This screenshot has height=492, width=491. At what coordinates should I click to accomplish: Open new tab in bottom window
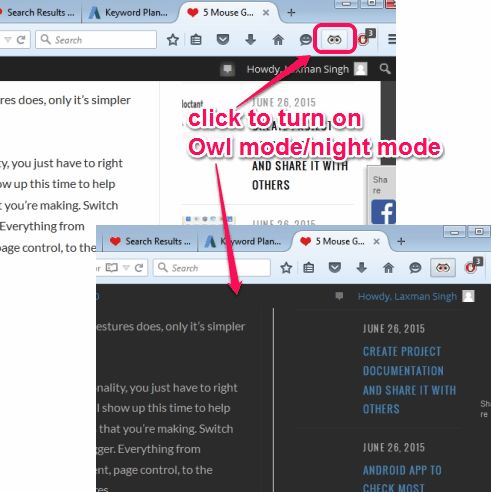[x=401, y=241]
